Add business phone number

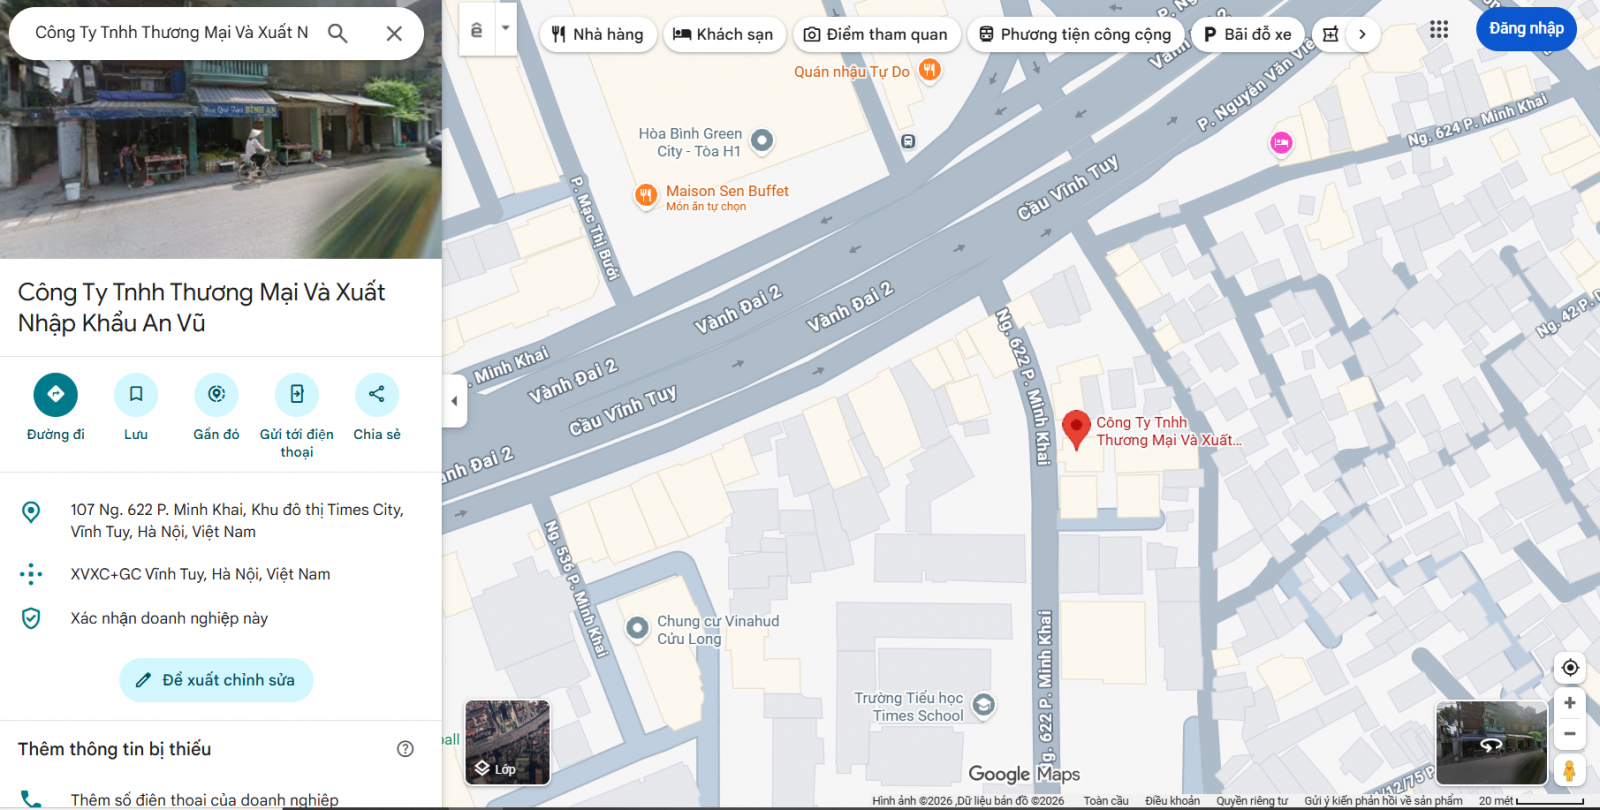pyautogui.click(x=204, y=799)
